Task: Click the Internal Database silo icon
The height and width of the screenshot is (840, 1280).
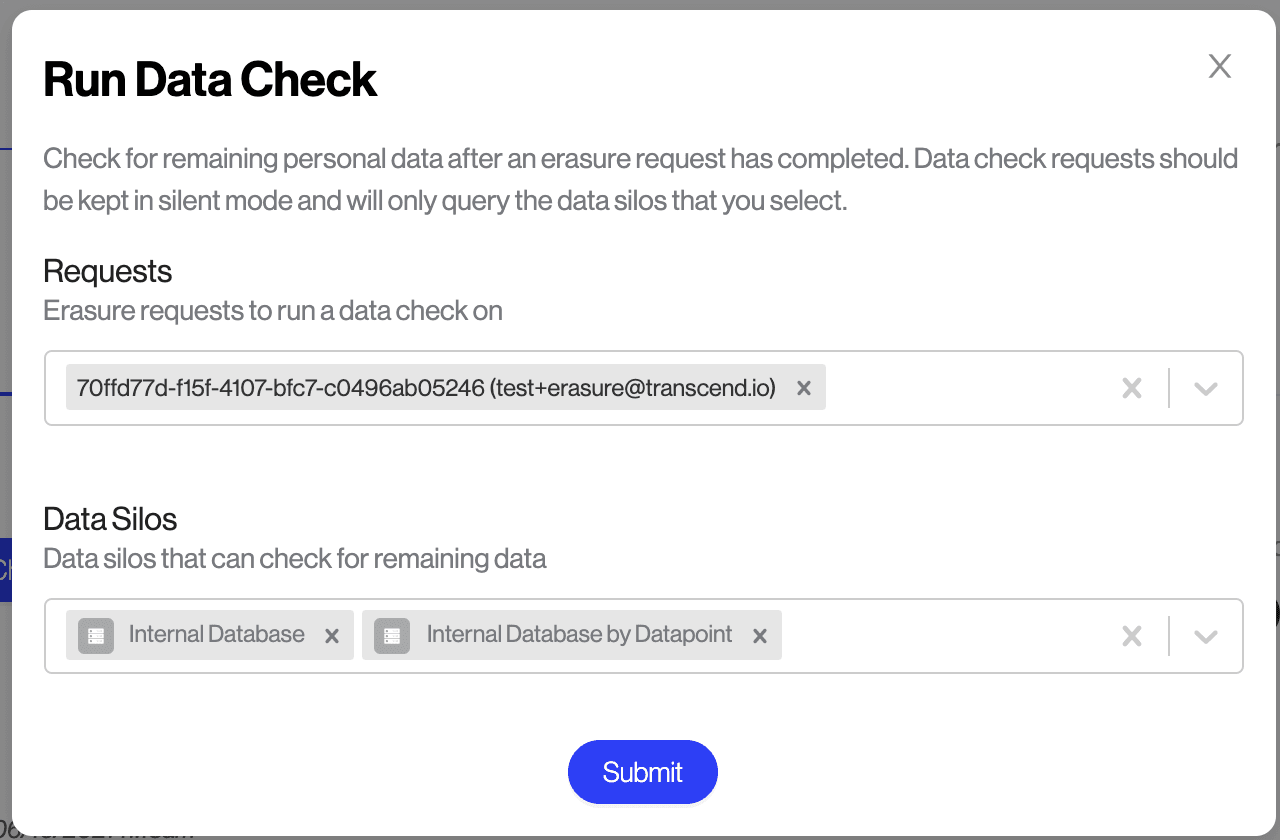Action: [x=96, y=636]
